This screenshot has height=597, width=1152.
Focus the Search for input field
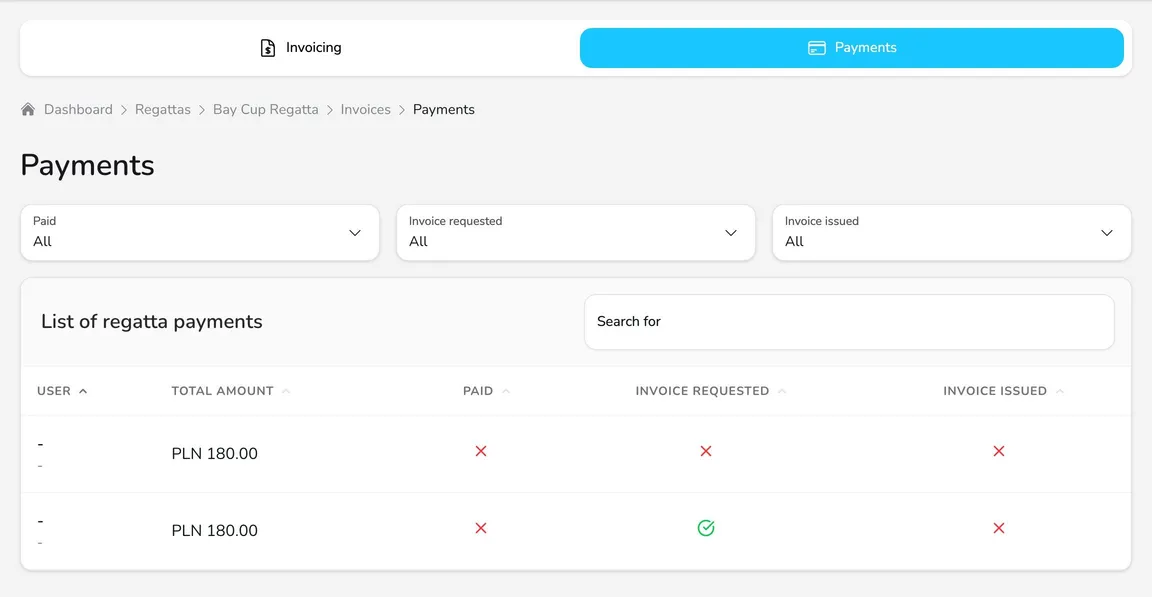pyautogui.click(x=849, y=322)
